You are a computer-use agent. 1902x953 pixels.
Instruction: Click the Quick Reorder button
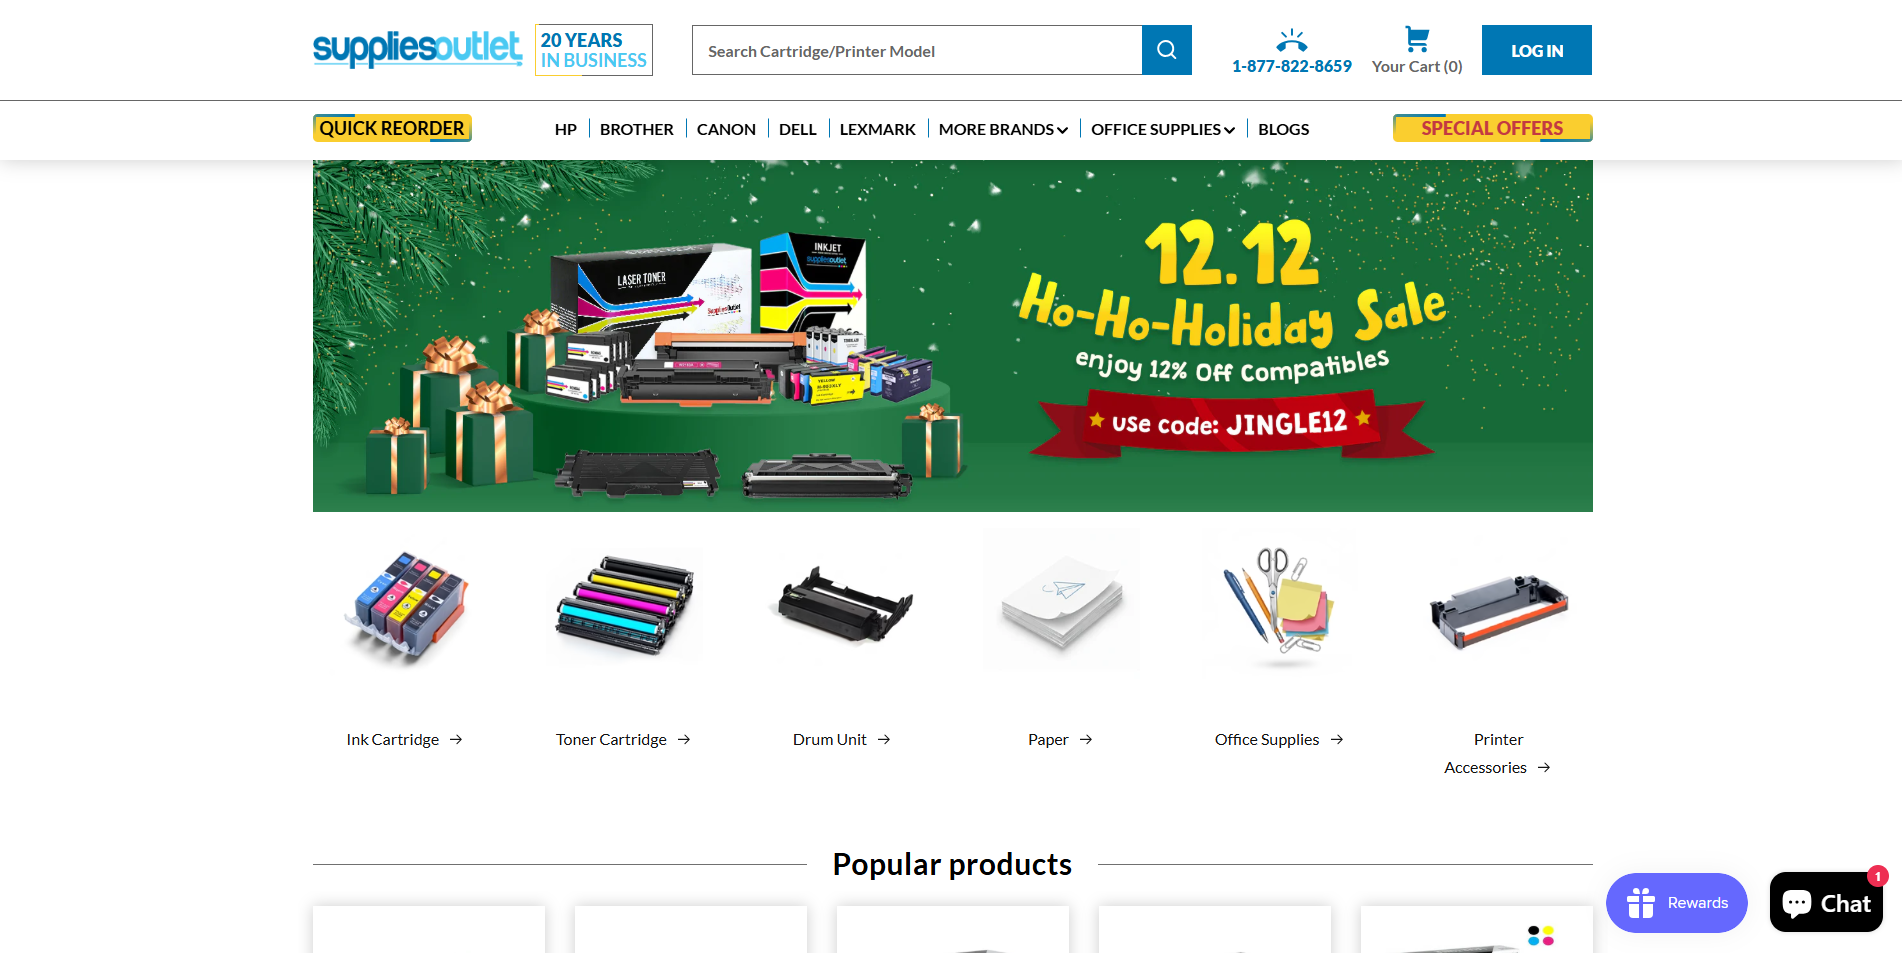click(392, 128)
